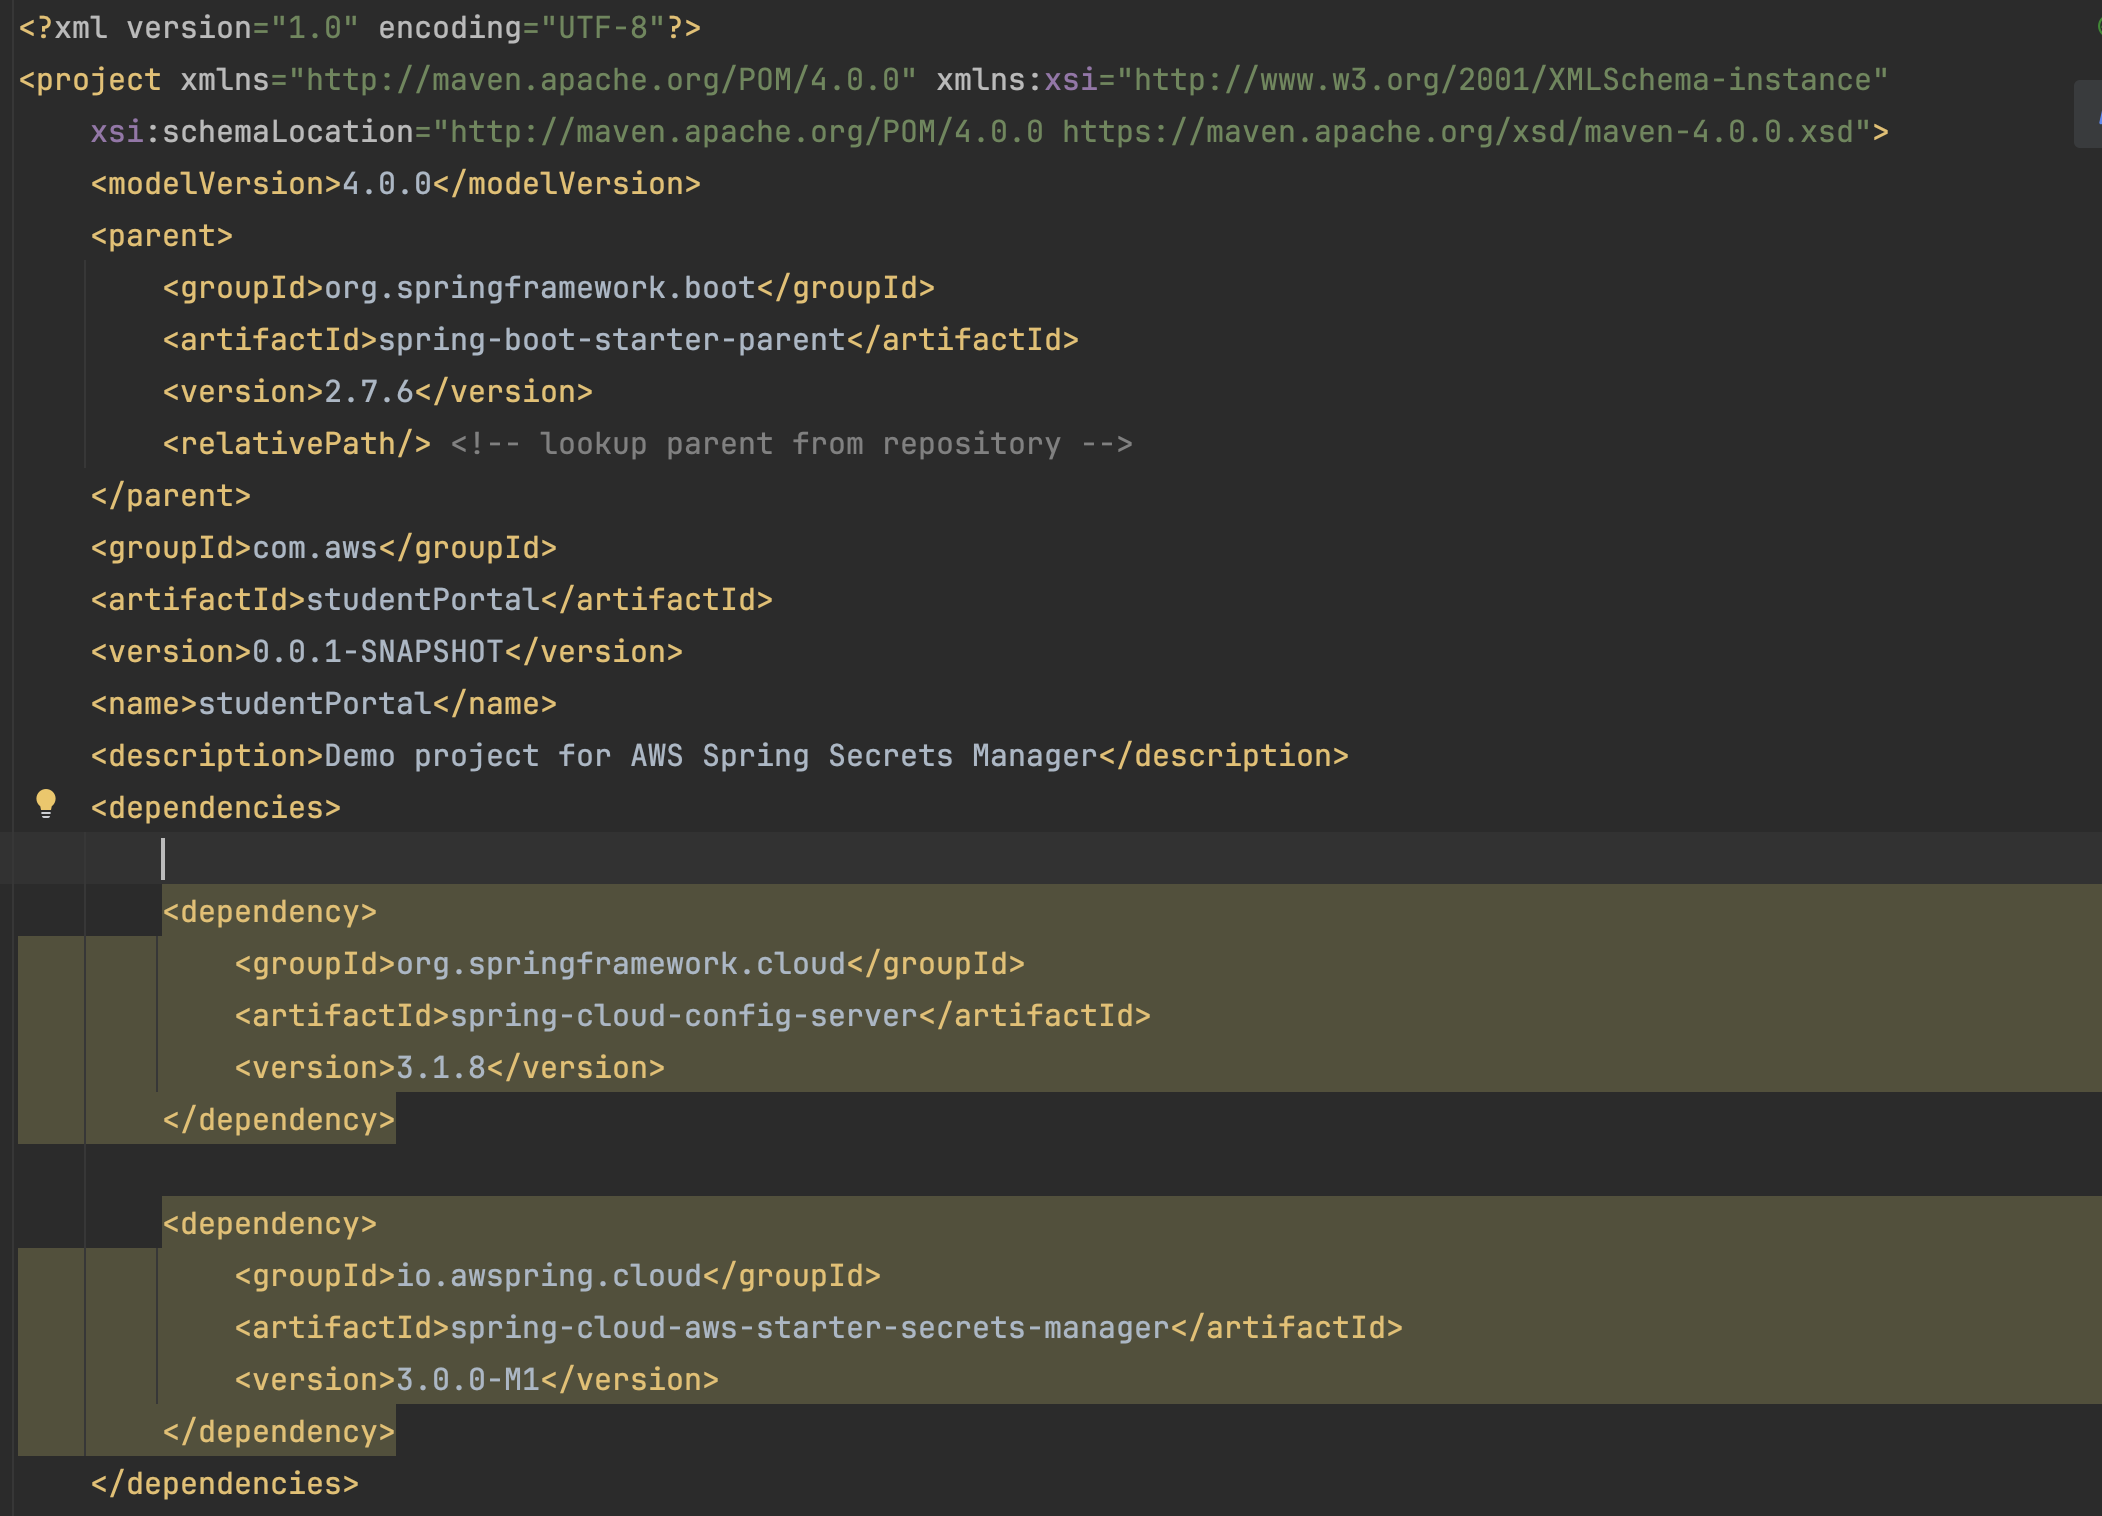
Task: Click the "Demo project for AWS Spring Secrets Manager" description
Action: pos(711,756)
